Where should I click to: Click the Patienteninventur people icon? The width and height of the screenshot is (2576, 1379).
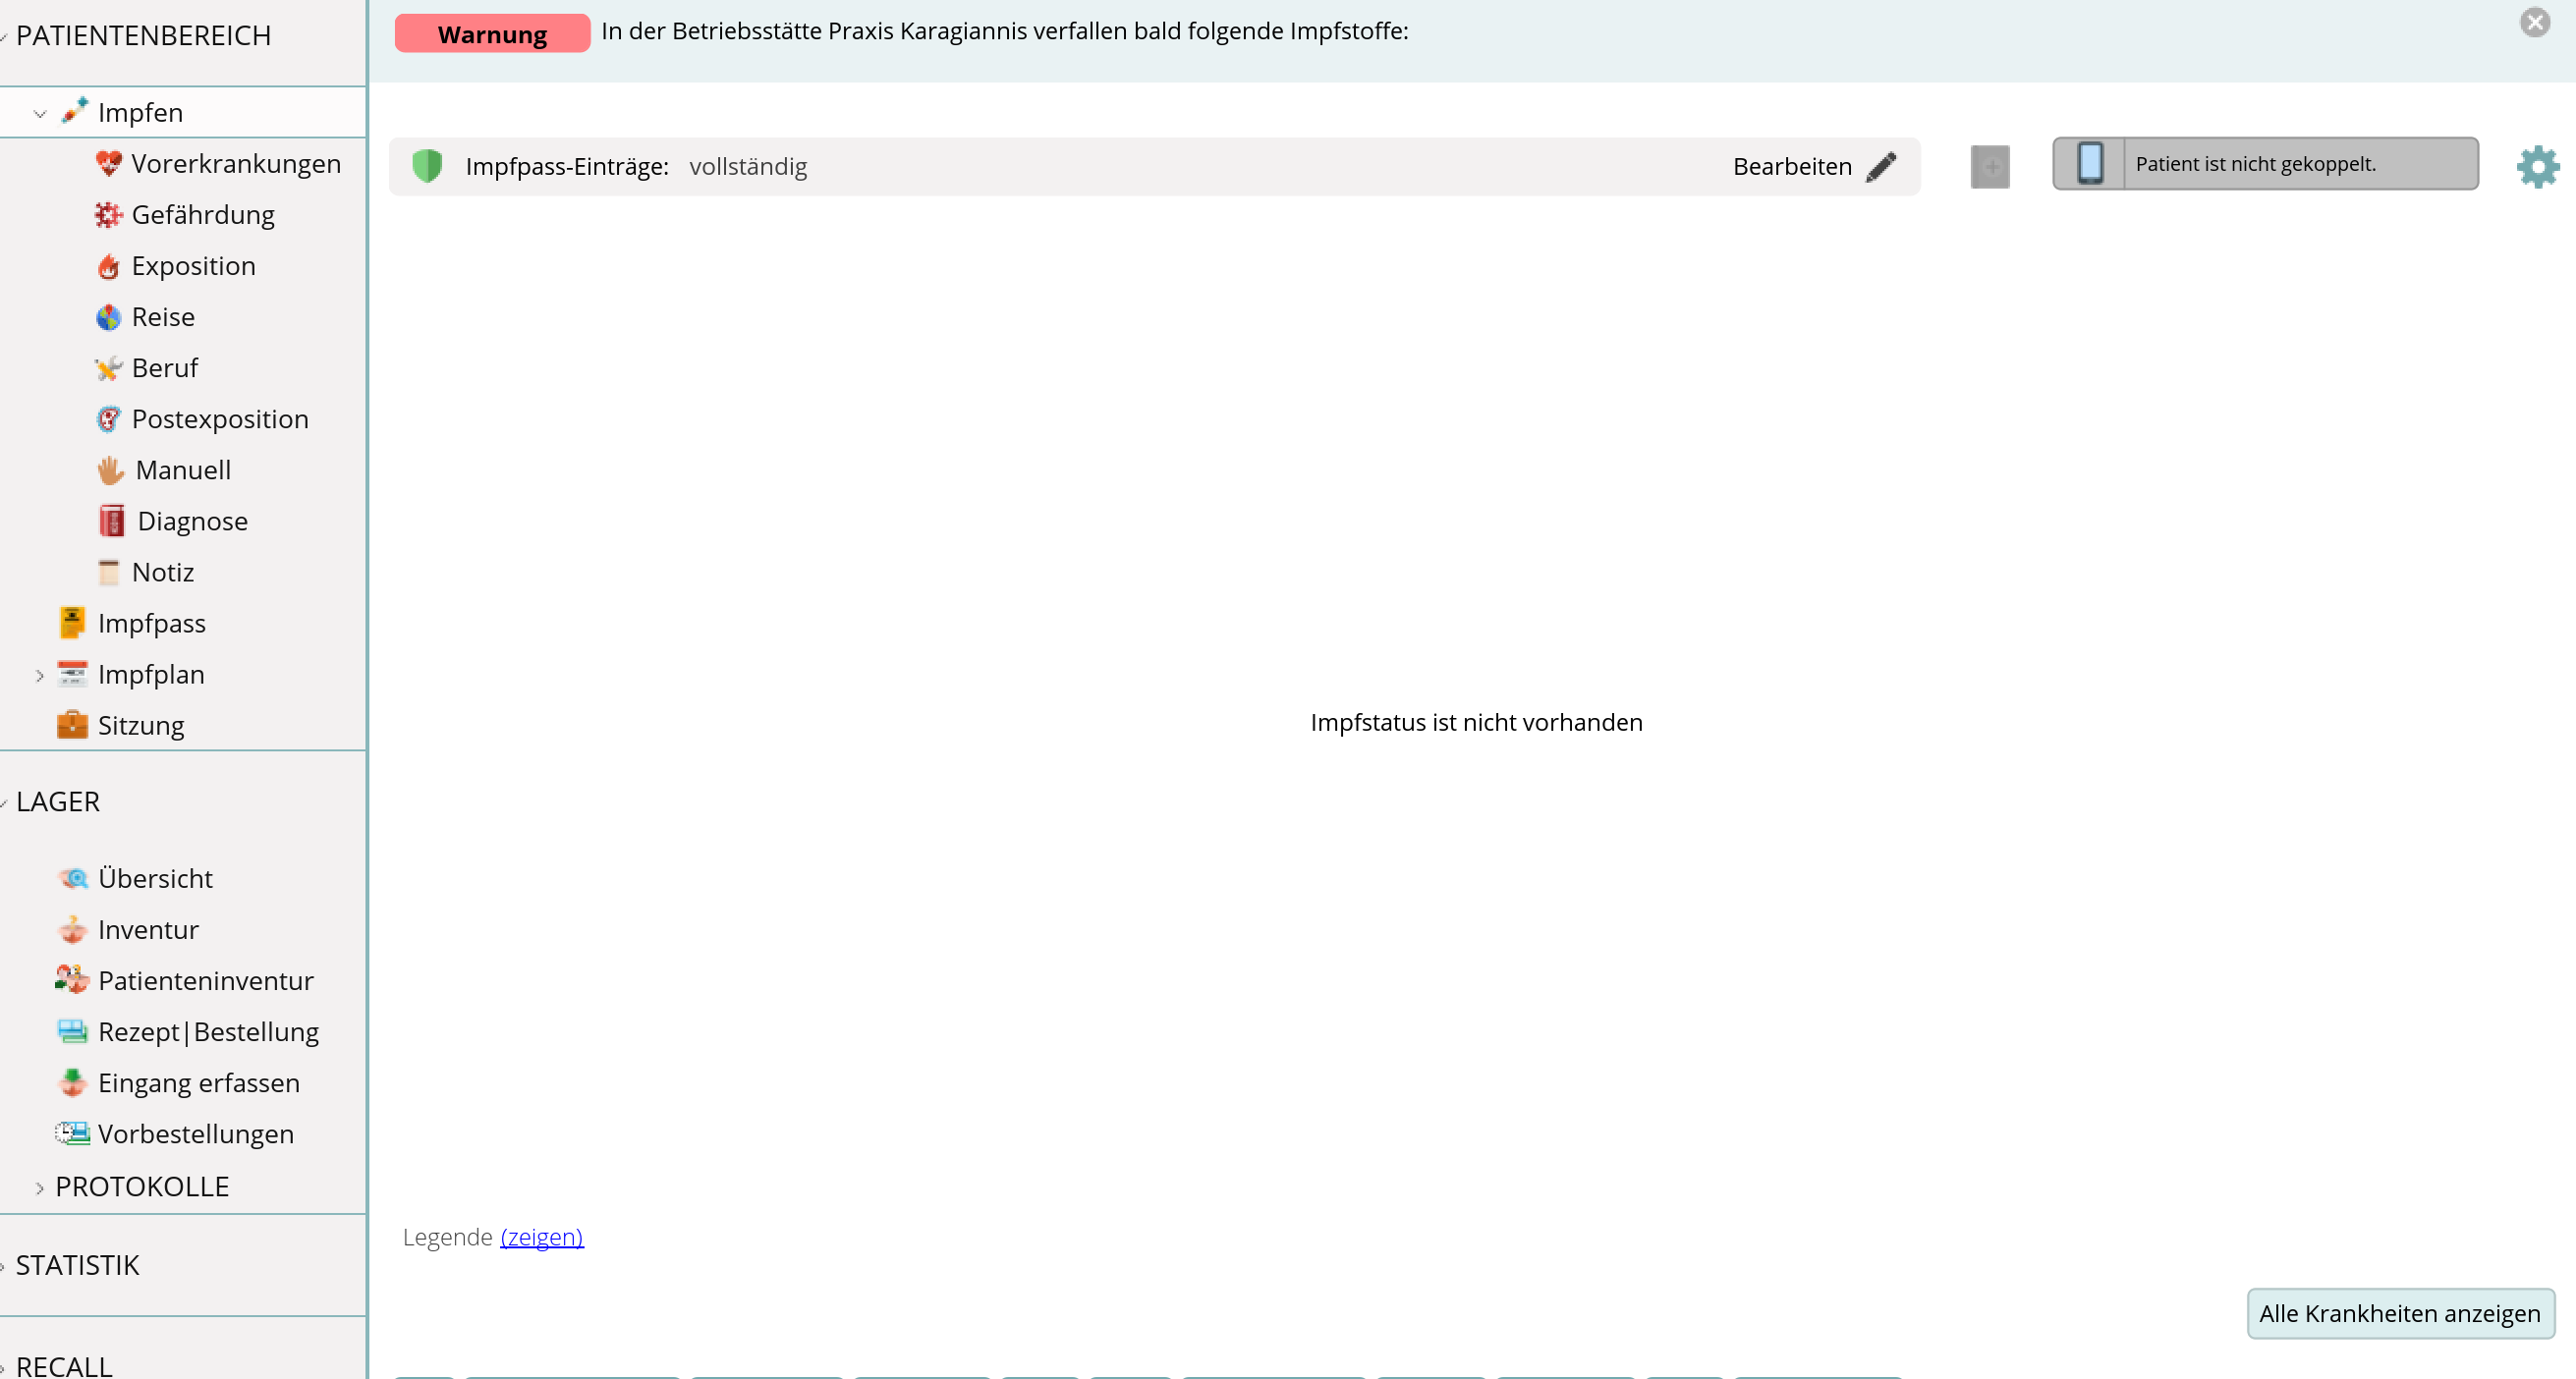(x=72, y=980)
